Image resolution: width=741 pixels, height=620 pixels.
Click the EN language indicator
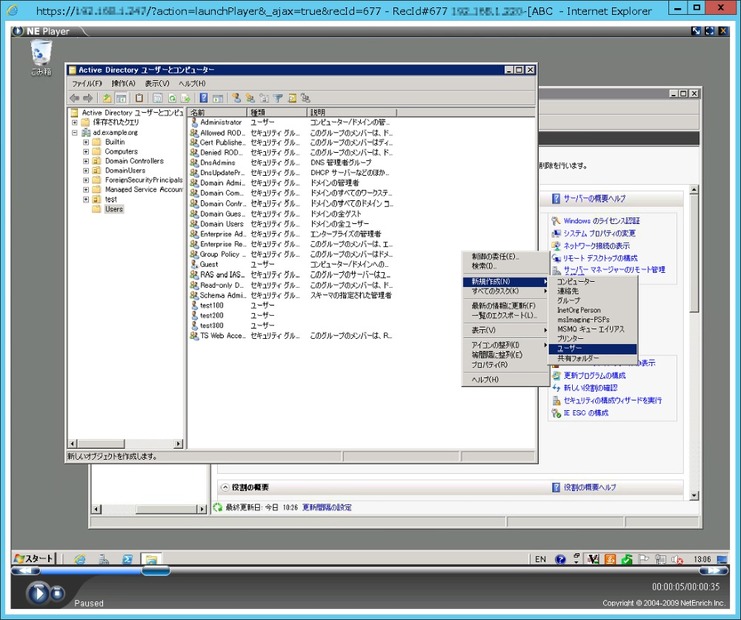541,560
